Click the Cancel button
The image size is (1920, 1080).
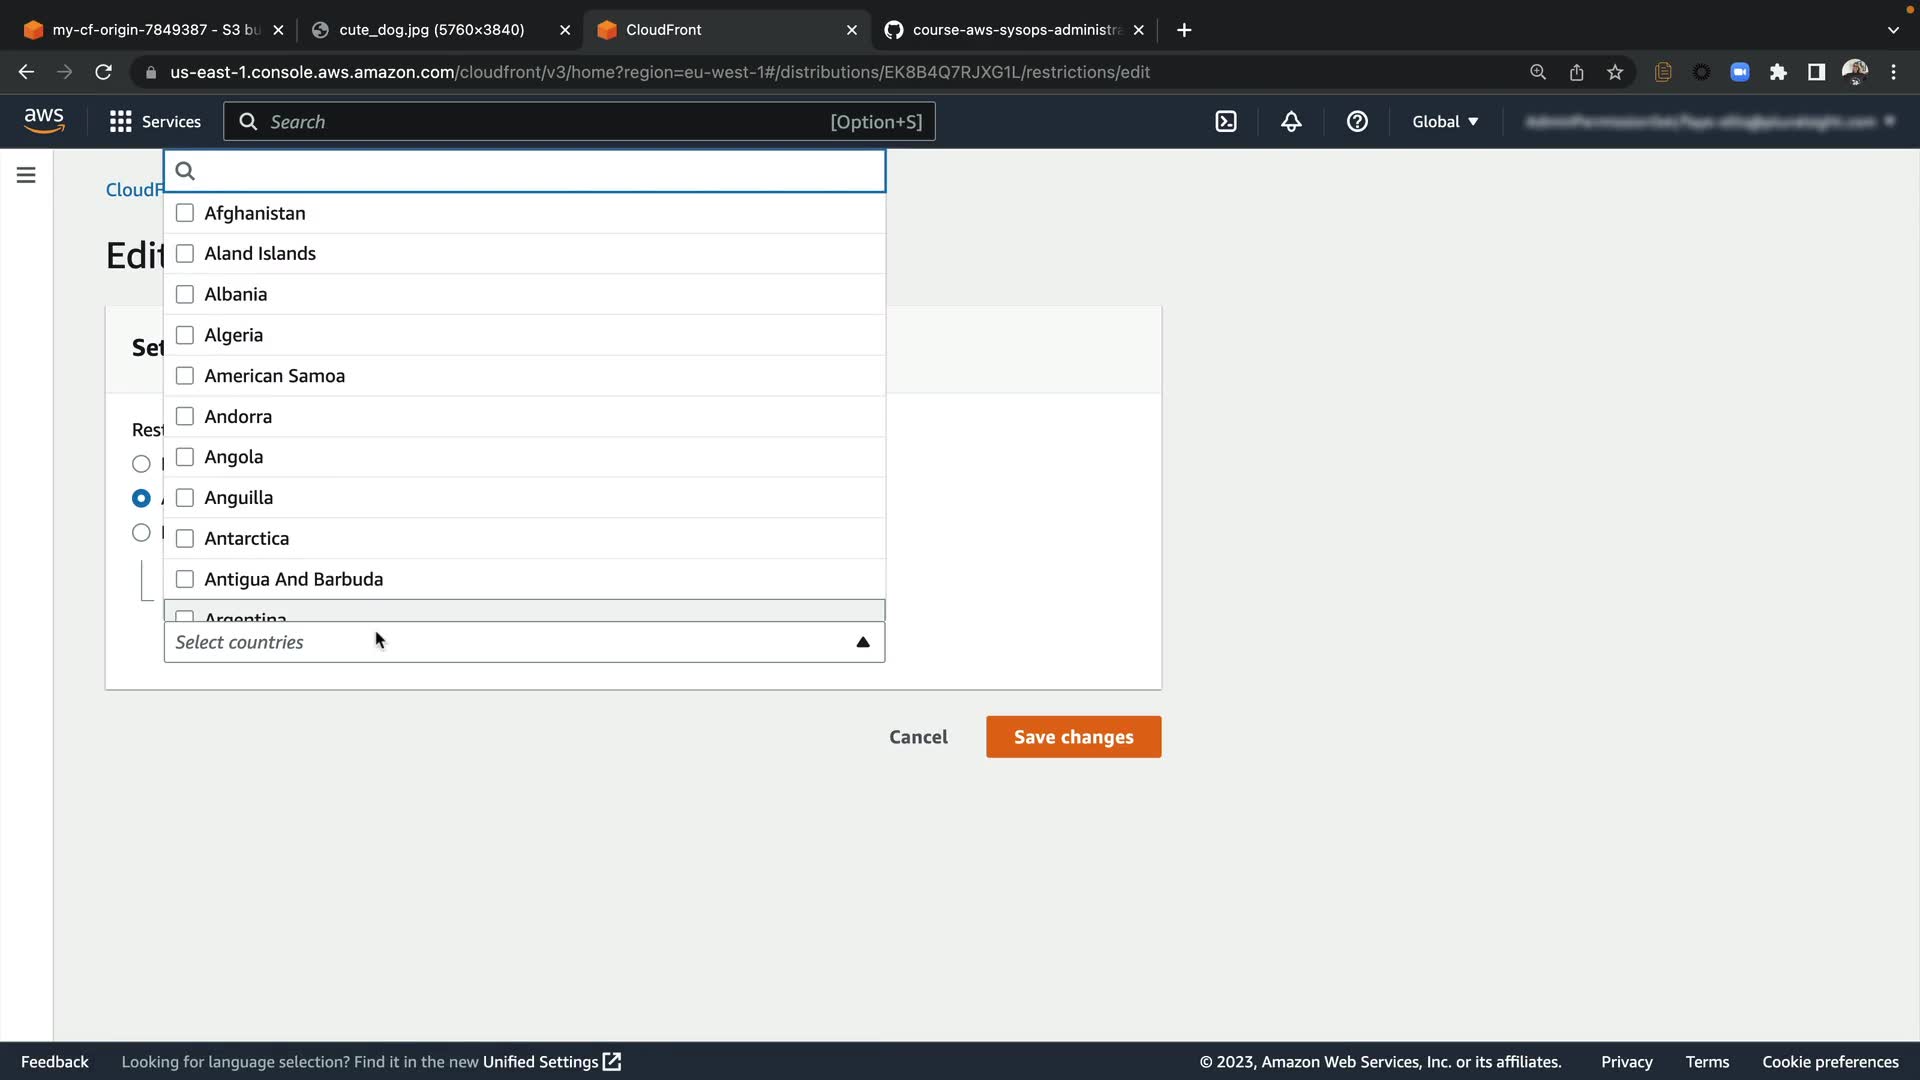coord(918,737)
